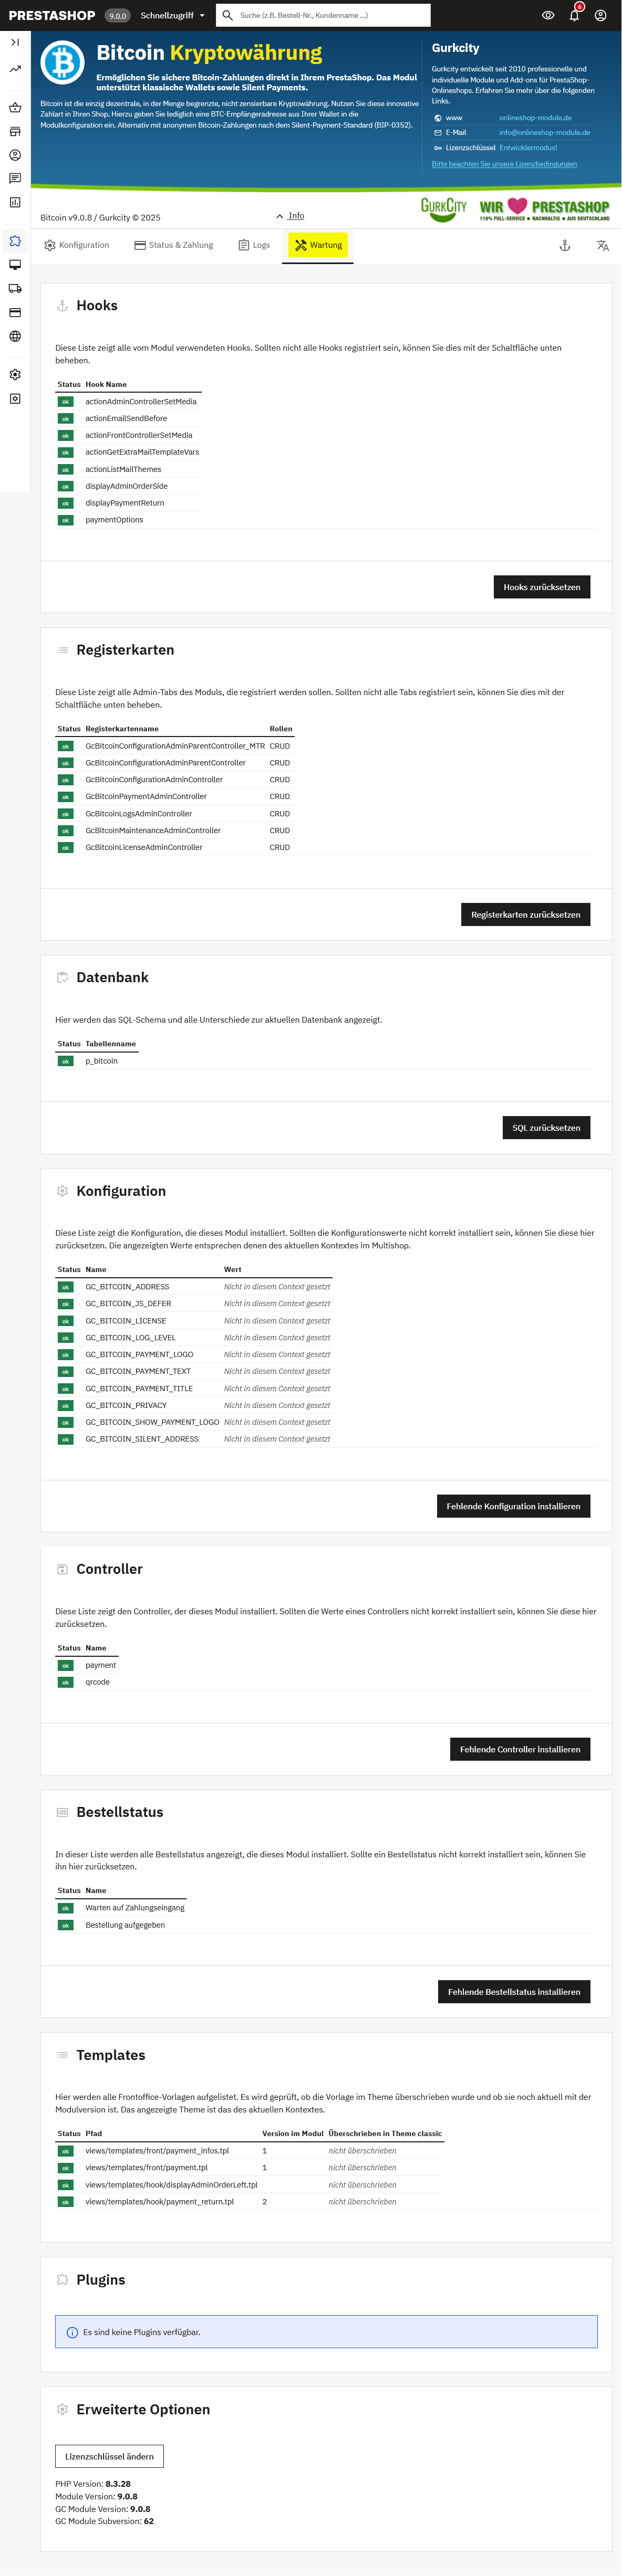Open Payment via the credit card sidebar icon
622x2576 pixels.
point(15,313)
